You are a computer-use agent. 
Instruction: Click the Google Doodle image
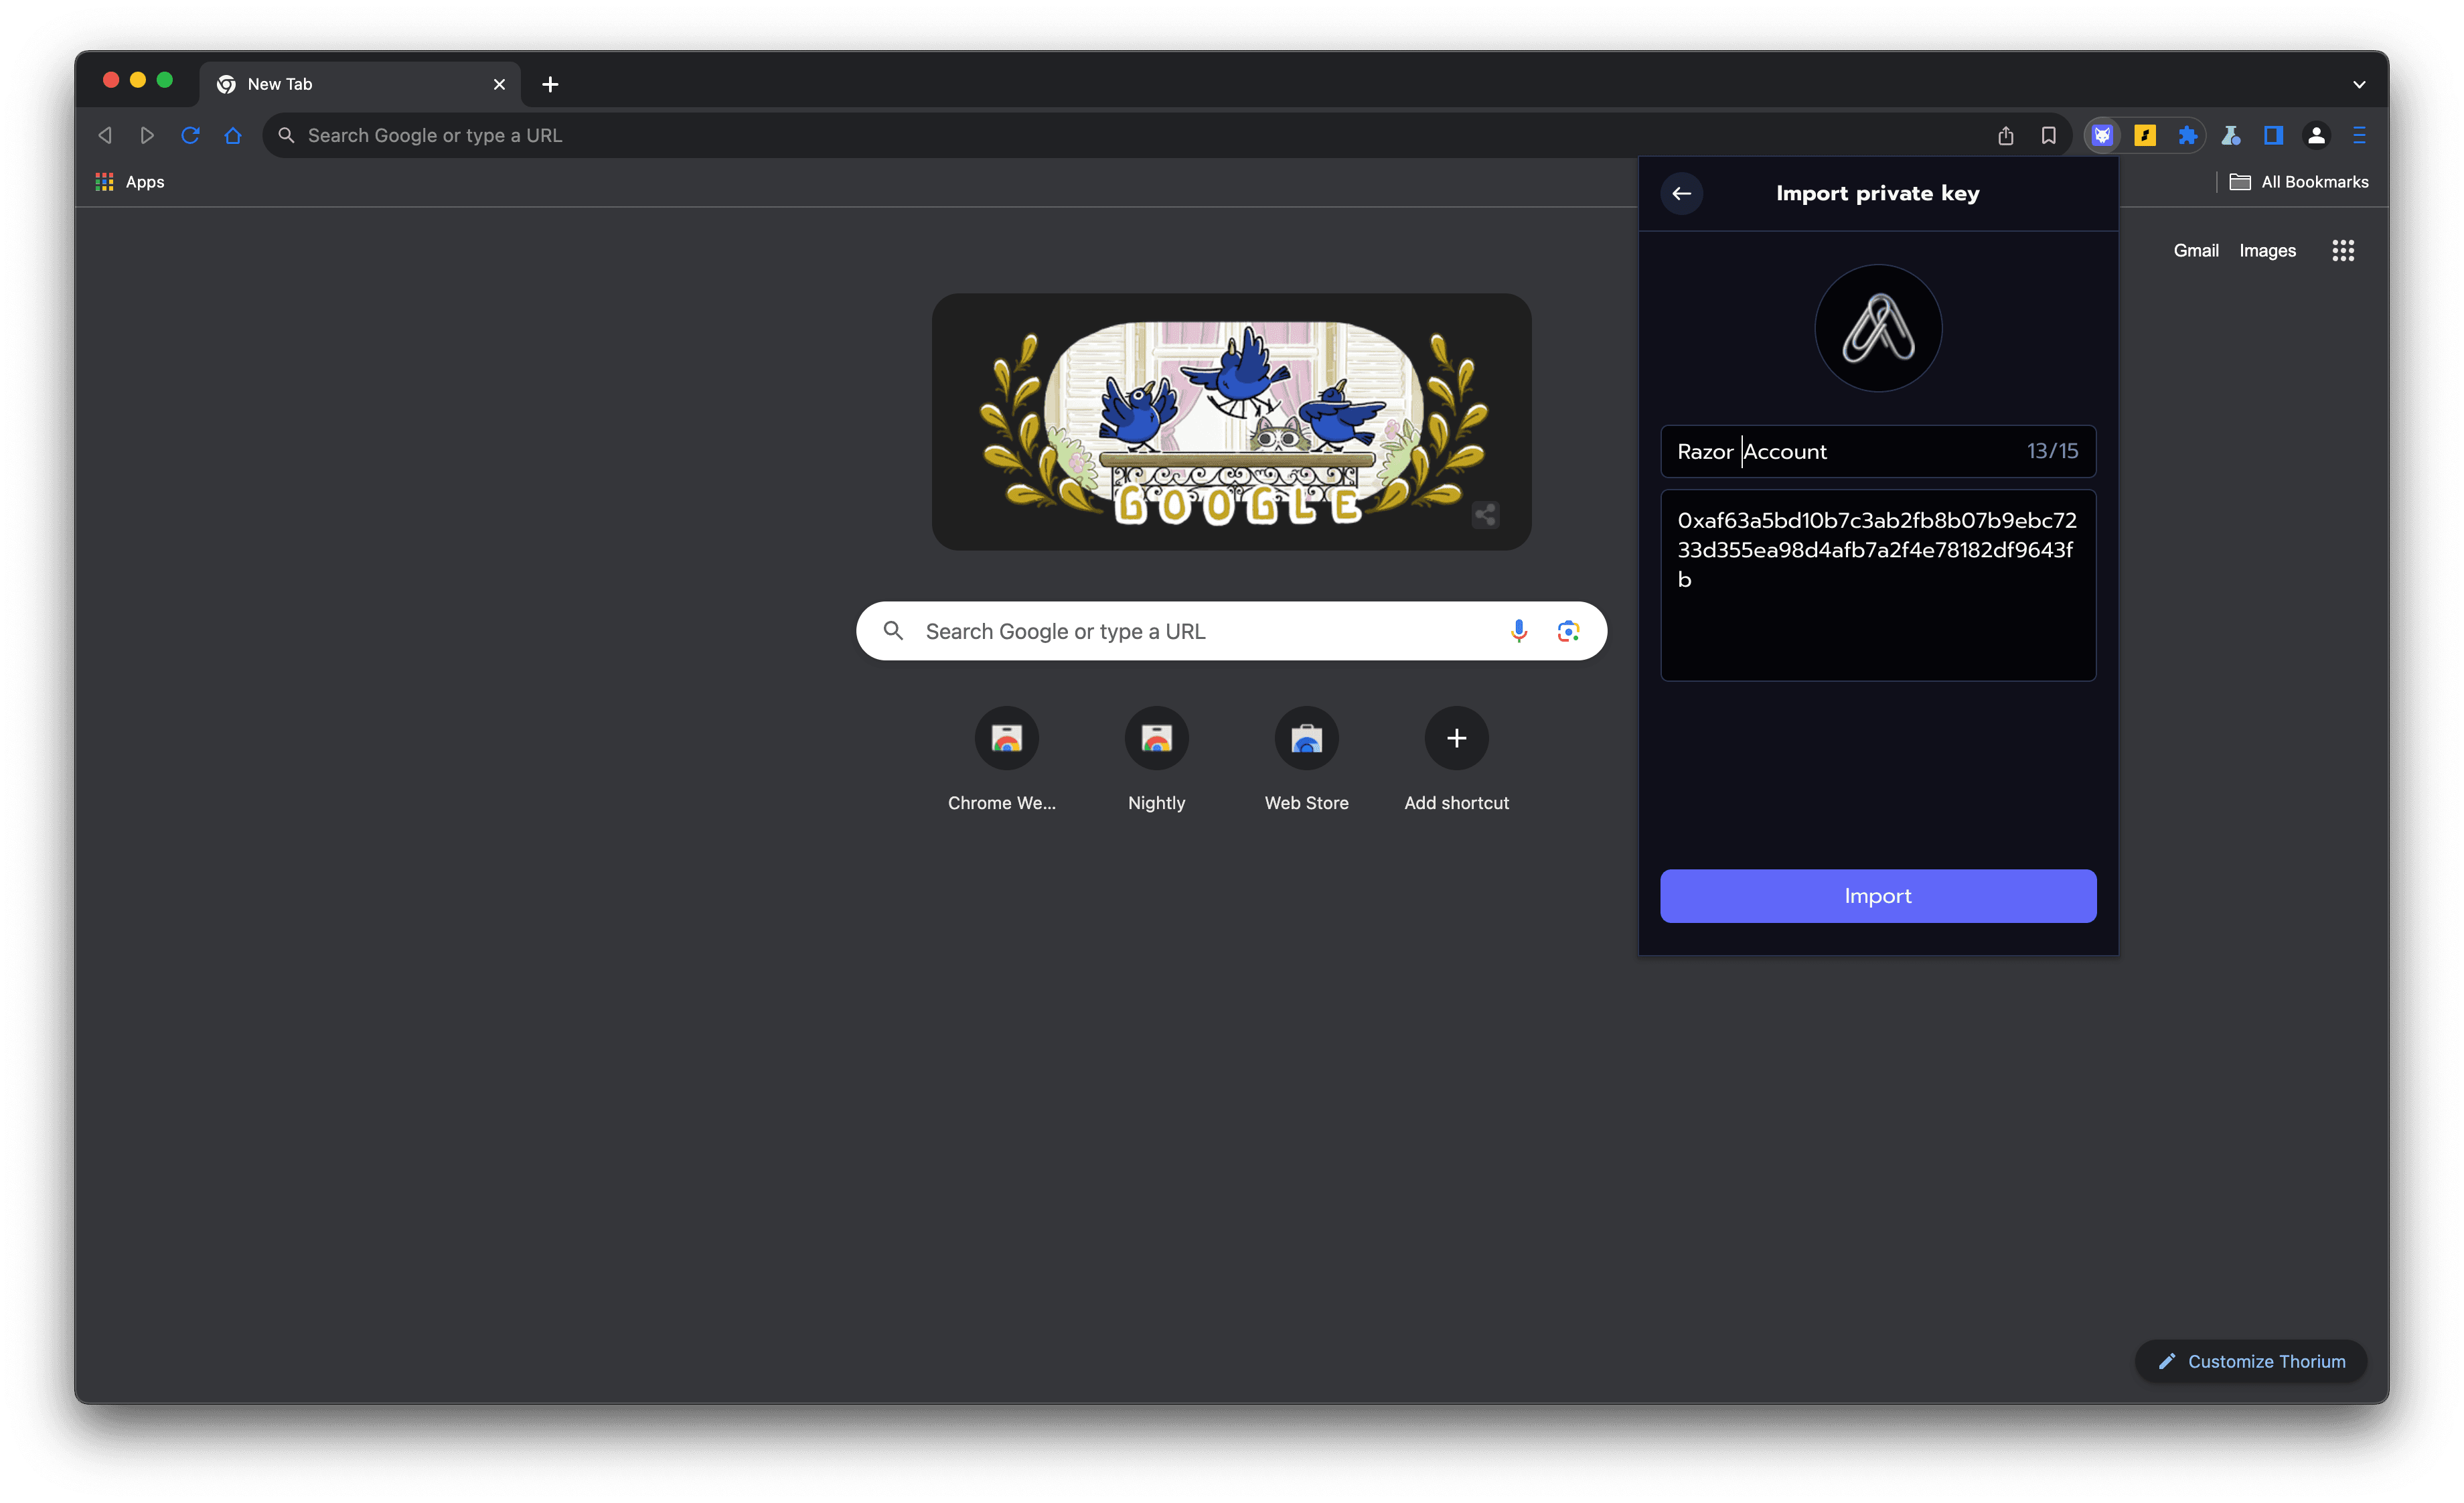[1231, 421]
